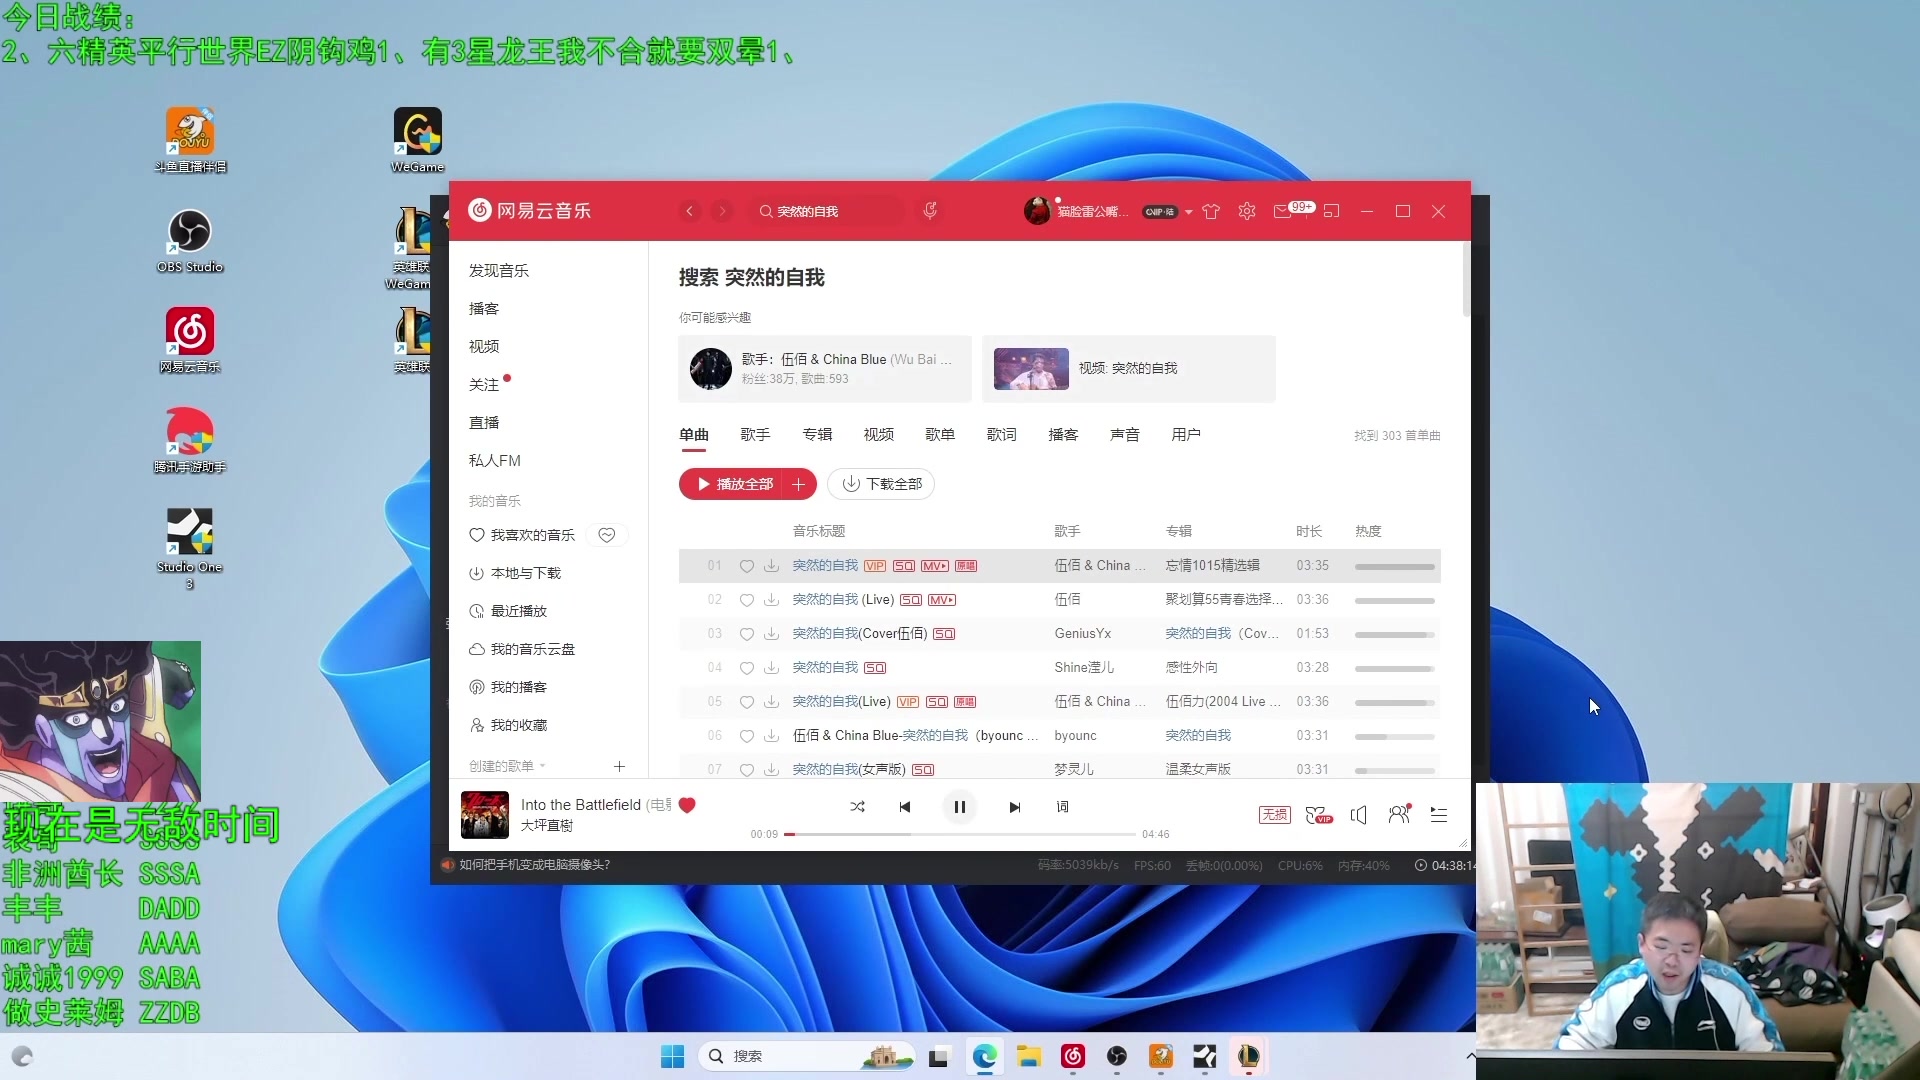
Task: Toggle shuffle playback mode
Action: [x=857, y=807]
